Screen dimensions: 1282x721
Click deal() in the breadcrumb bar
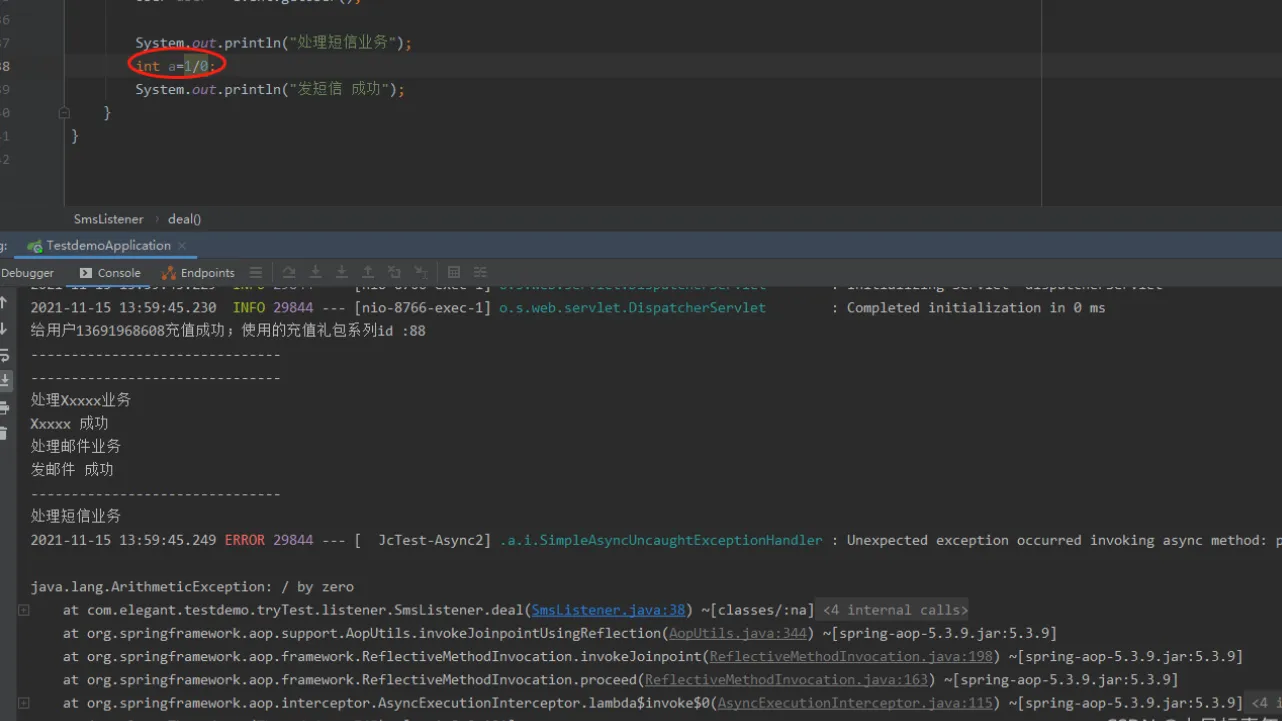[x=184, y=219]
